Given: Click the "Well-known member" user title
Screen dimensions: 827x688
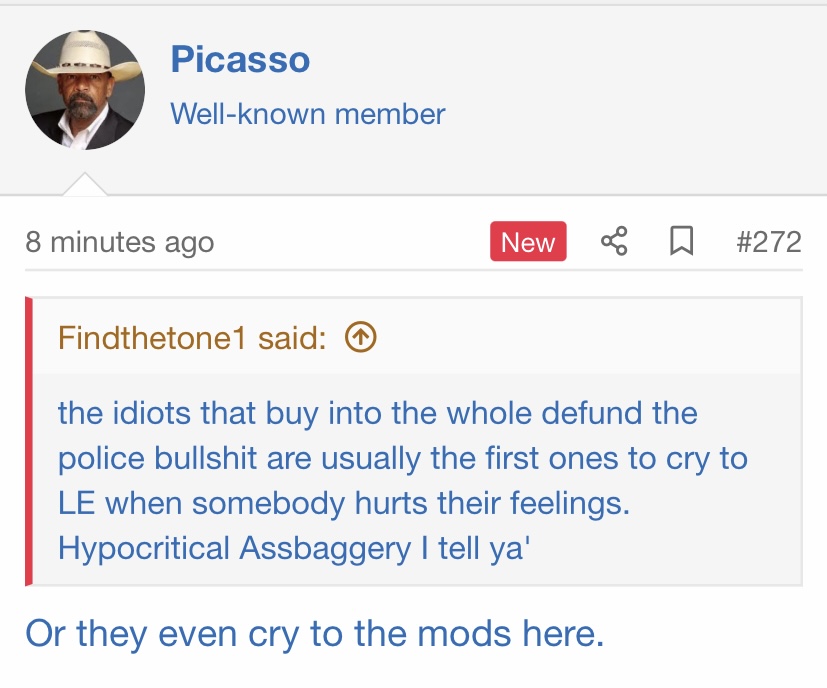Looking at the screenshot, I should pos(307,114).
